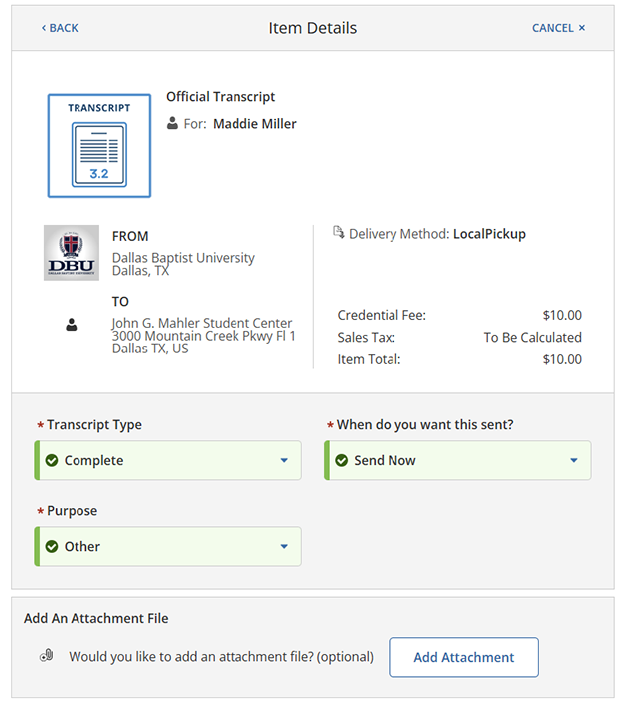Click the person icon beside Maddie Miller

pos(172,124)
